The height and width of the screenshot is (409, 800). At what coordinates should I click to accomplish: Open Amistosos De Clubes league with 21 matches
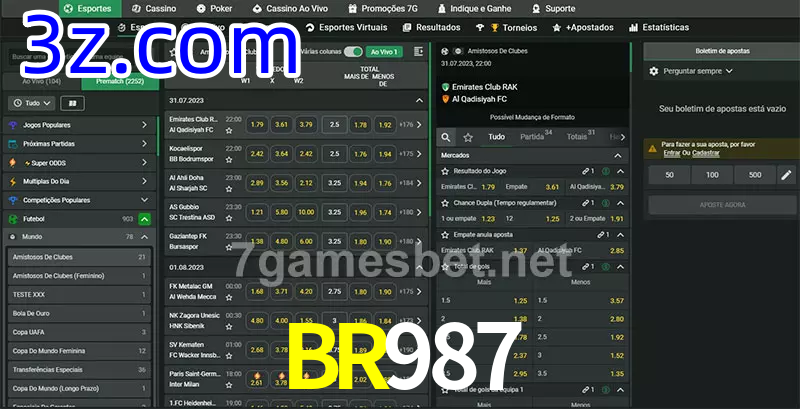point(79,257)
